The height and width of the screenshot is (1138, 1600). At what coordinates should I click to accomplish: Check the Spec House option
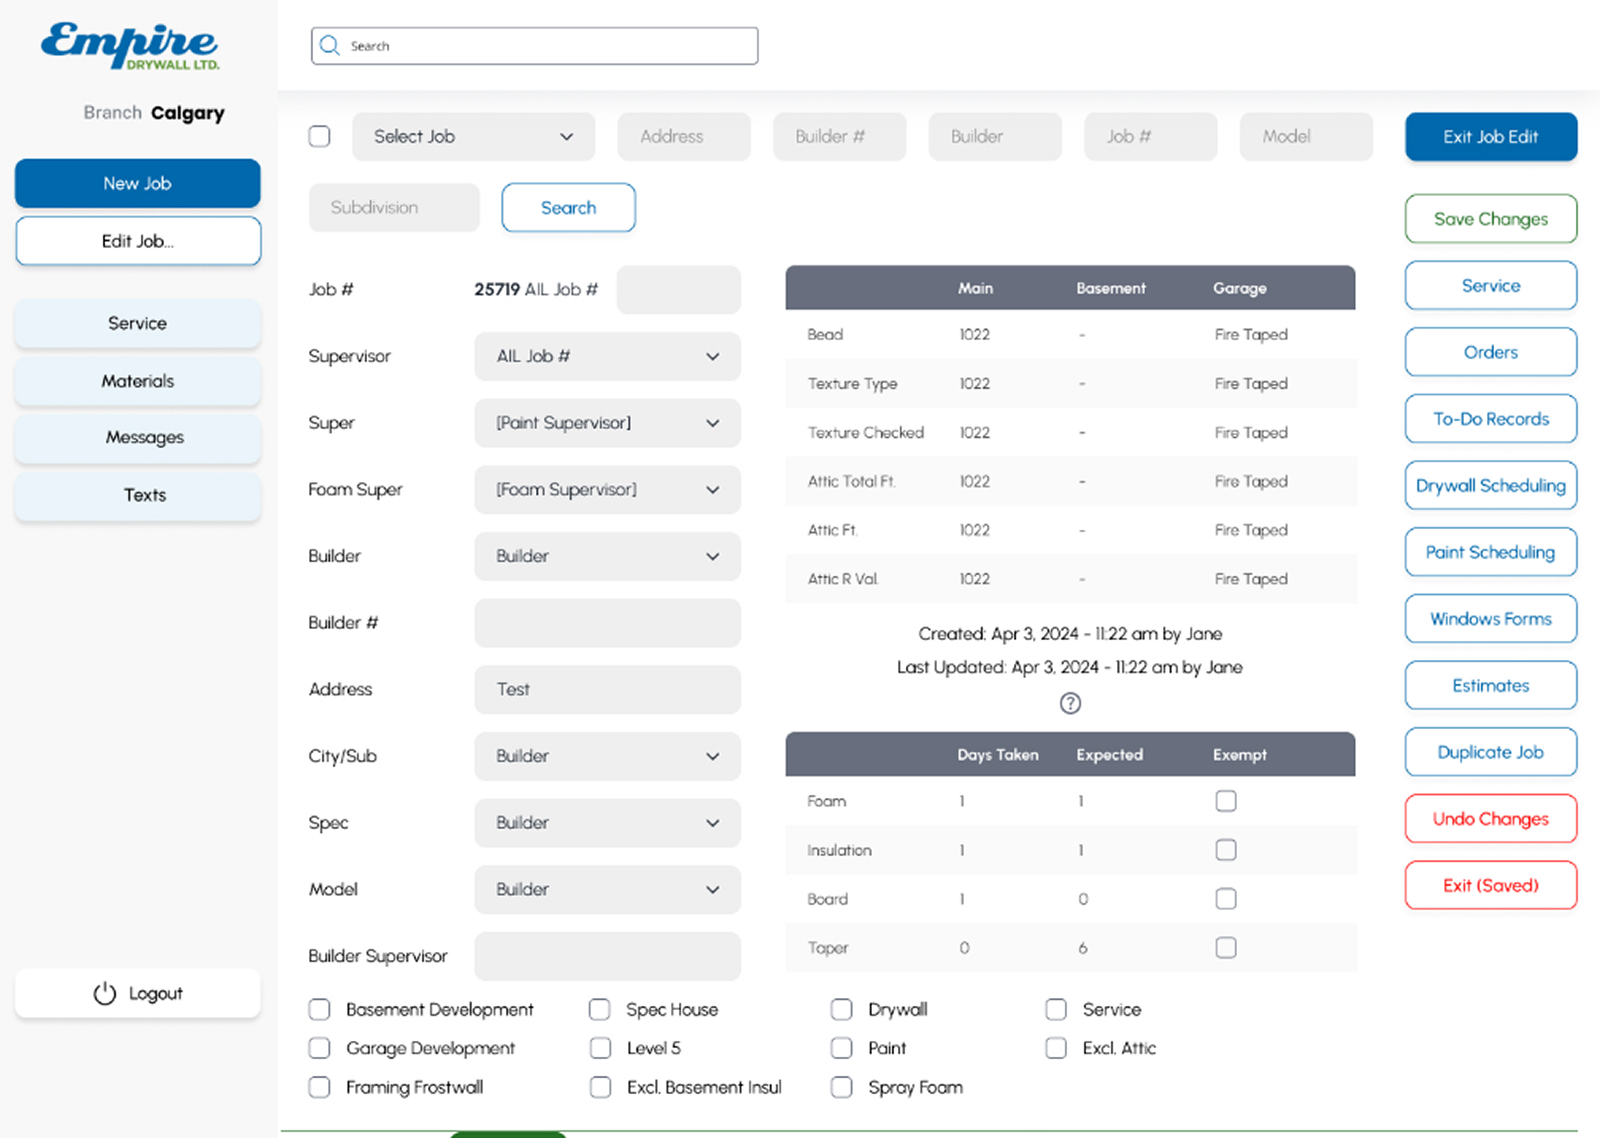[600, 1009]
